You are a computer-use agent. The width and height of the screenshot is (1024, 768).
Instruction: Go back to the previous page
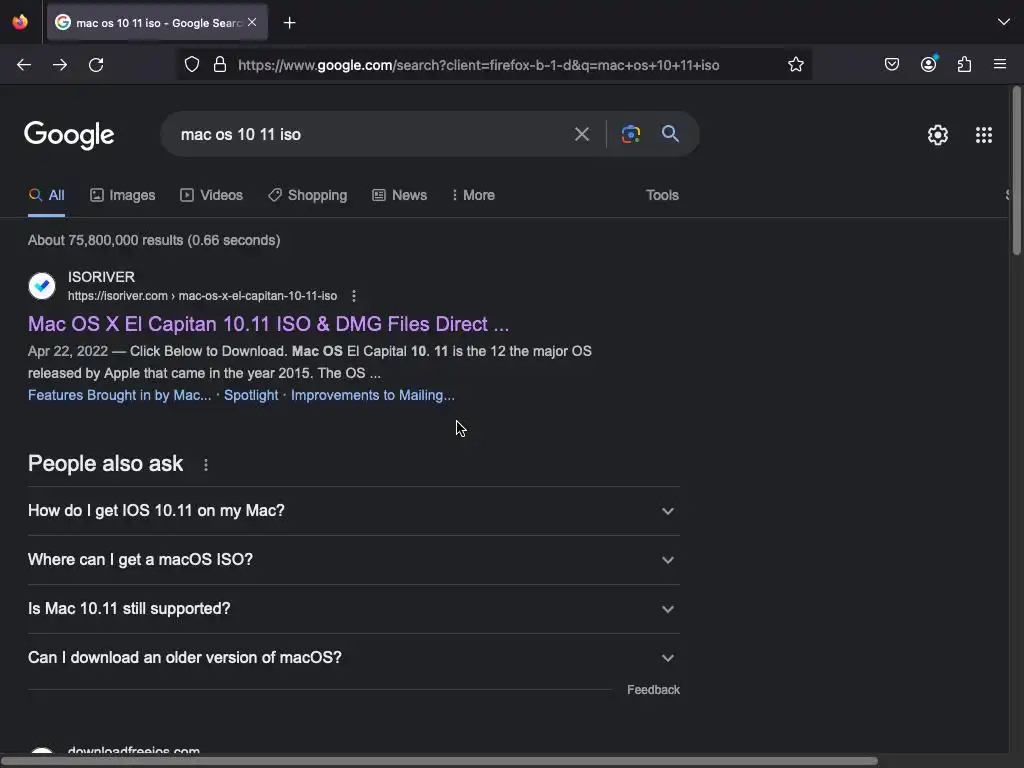(24, 65)
